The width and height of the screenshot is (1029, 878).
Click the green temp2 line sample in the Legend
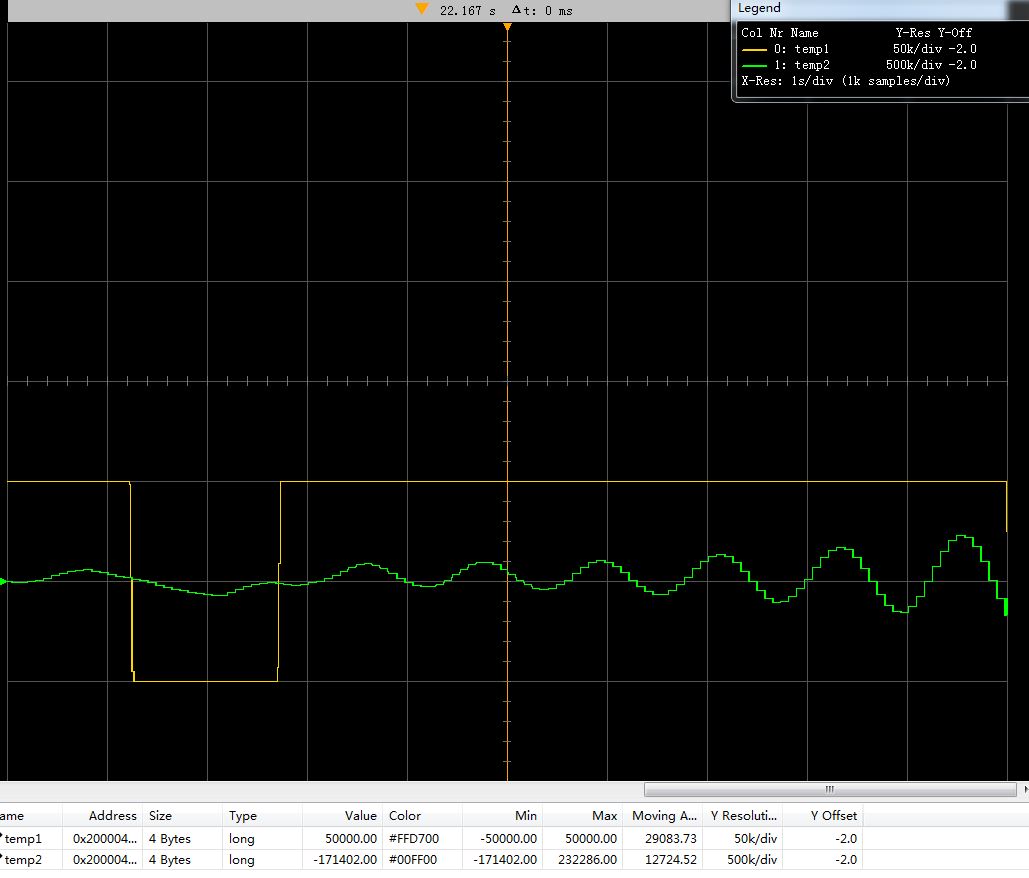click(754, 66)
